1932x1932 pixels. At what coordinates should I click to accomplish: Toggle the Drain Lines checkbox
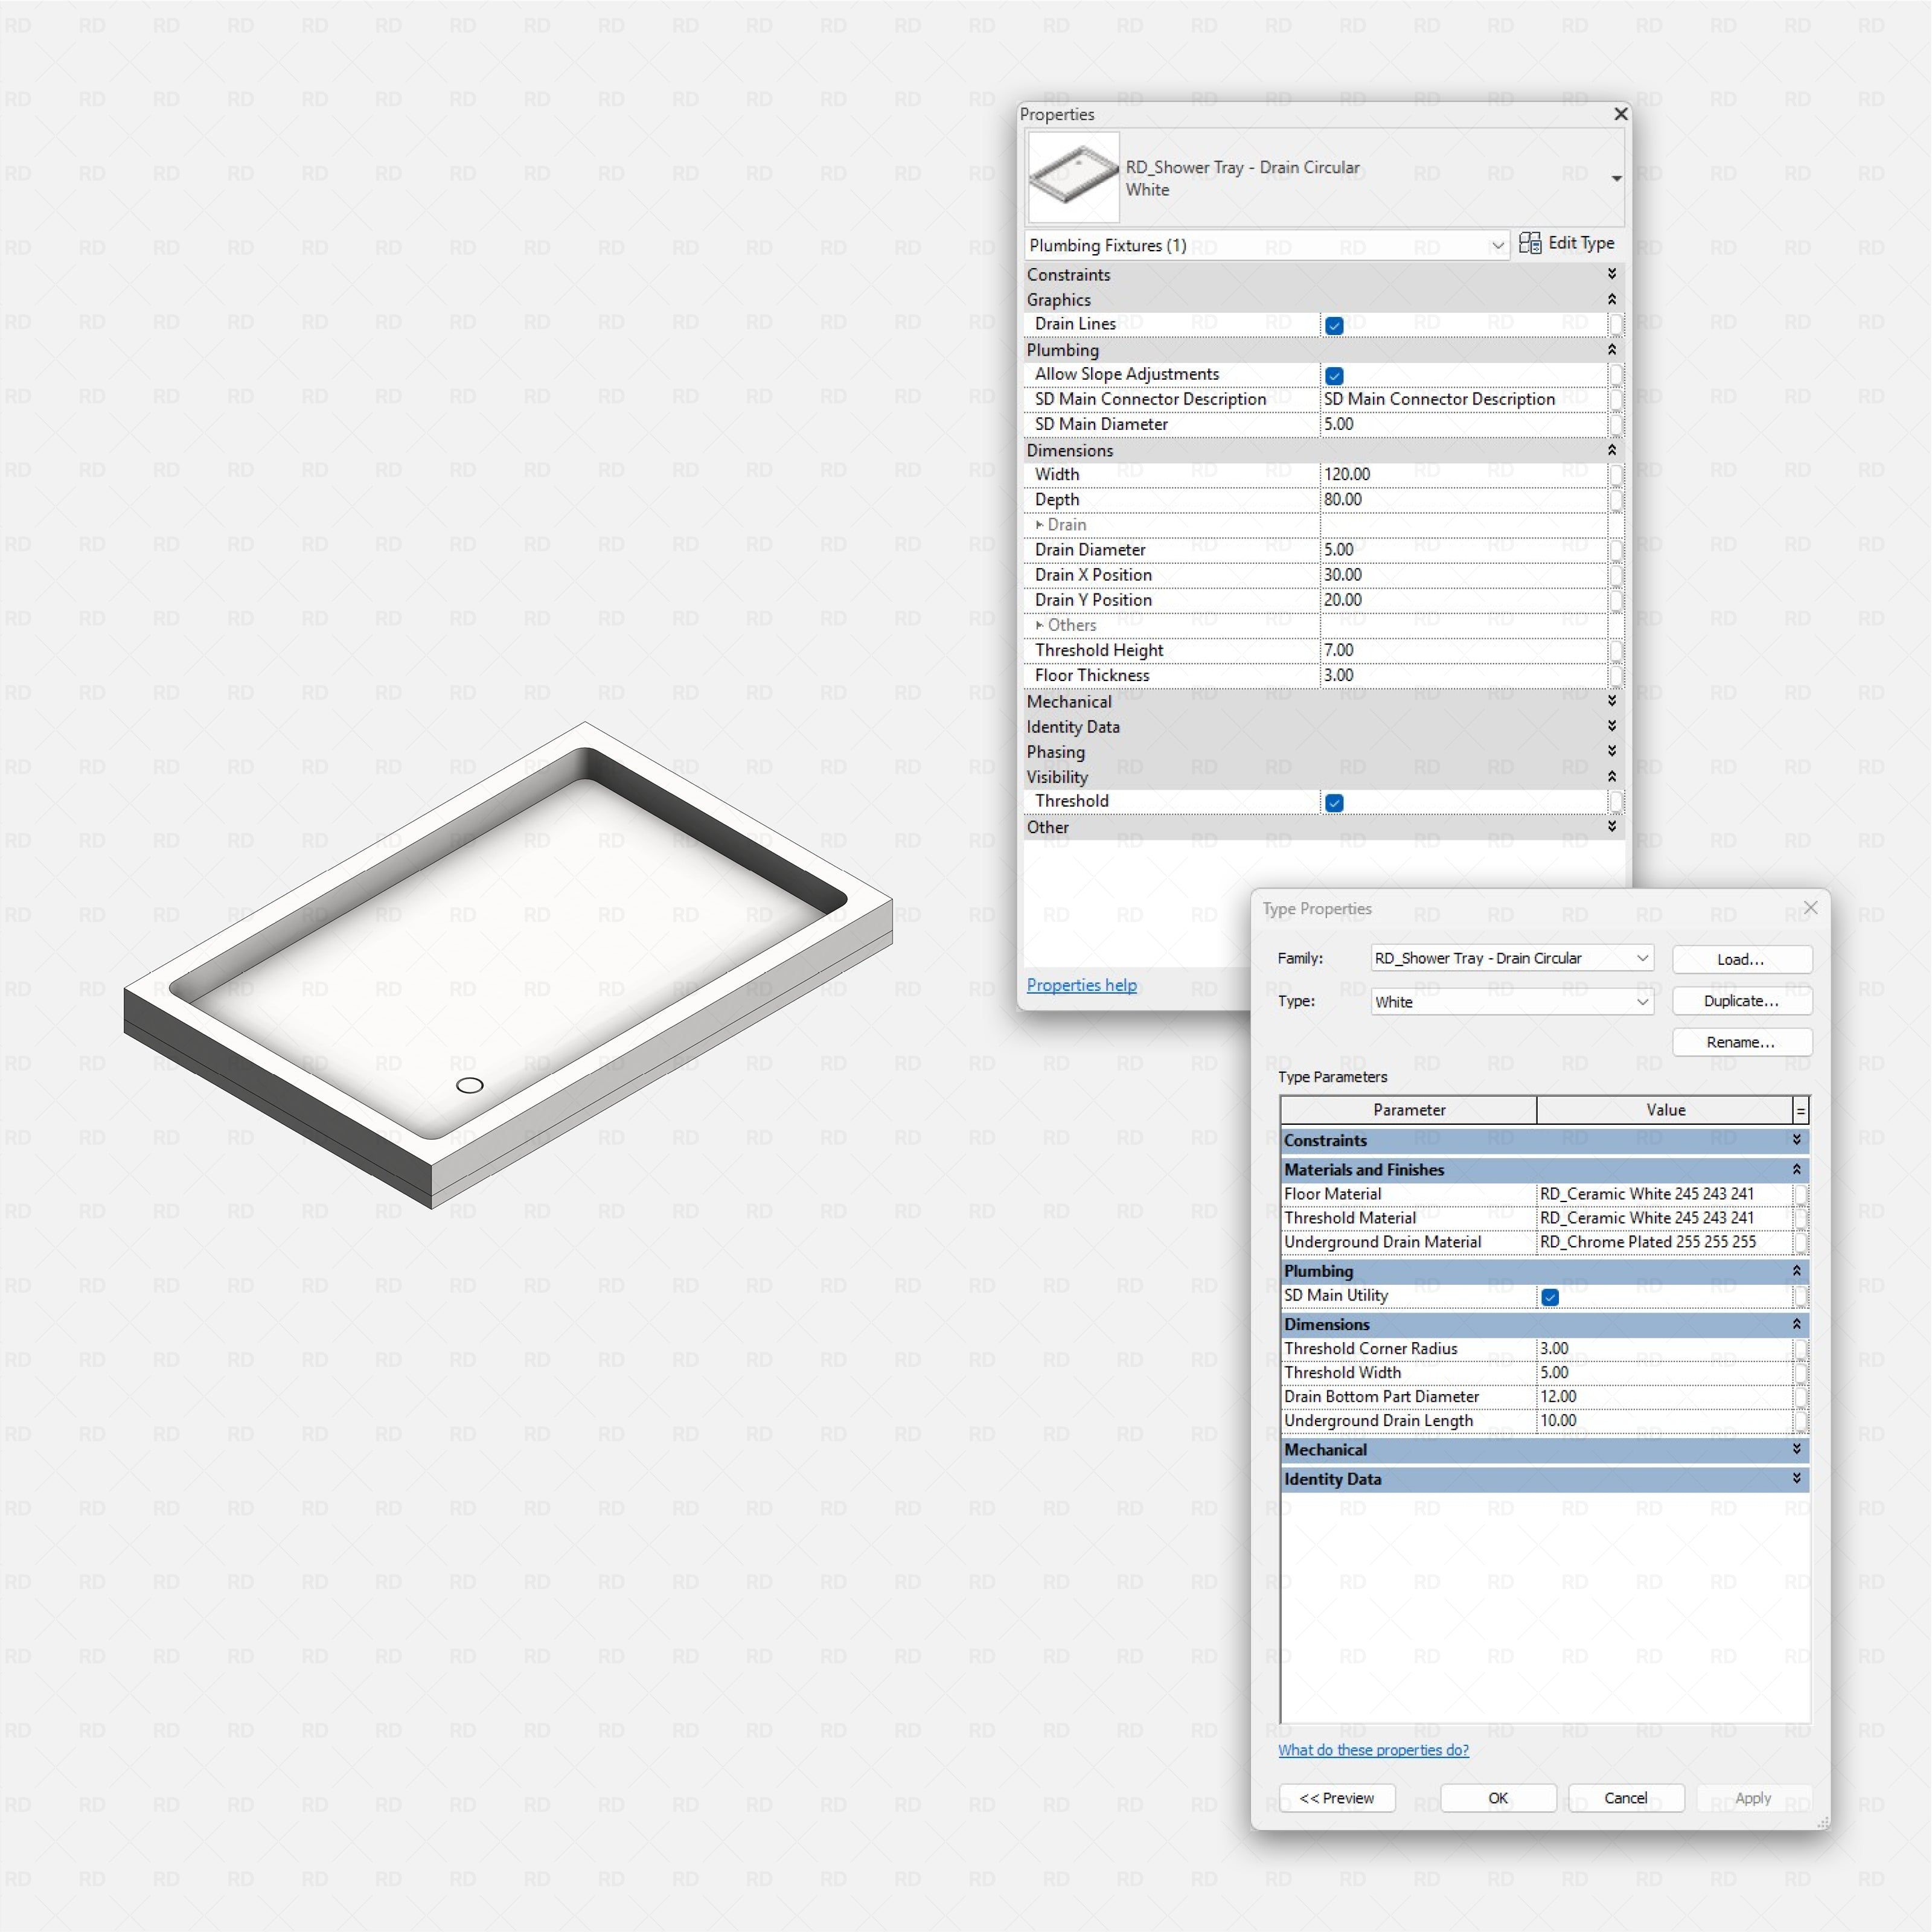pyautogui.click(x=1334, y=325)
